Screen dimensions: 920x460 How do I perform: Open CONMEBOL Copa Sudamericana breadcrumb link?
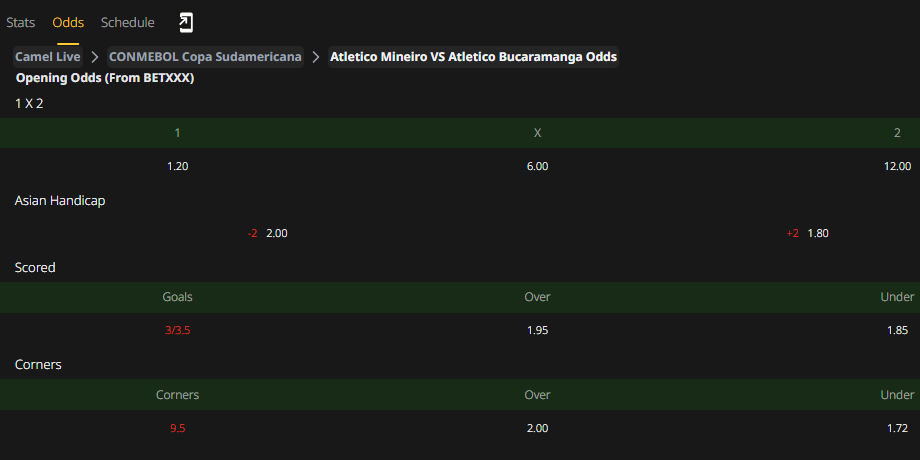click(x=205, y=57)
